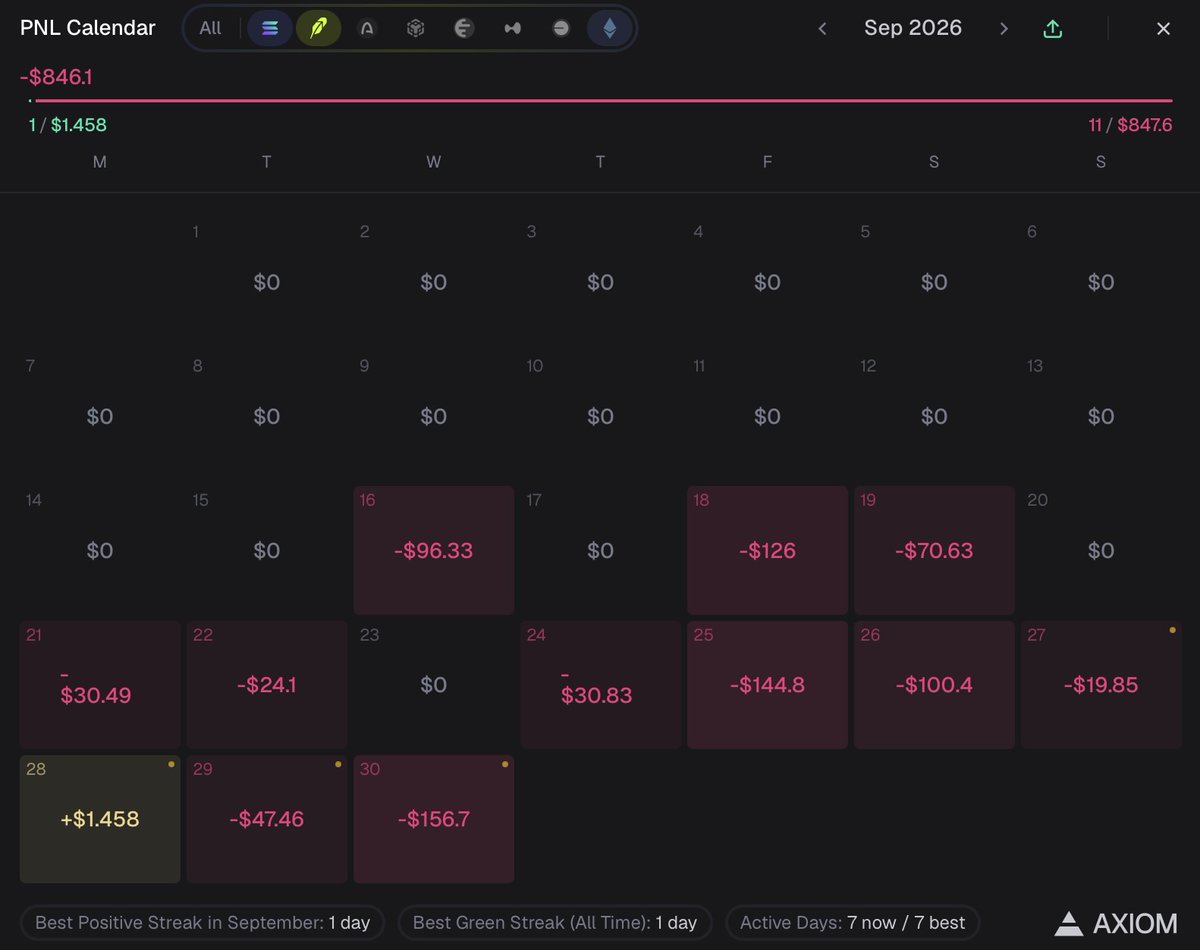Select the Hyperliquid bowtie chain icon
This screenshot has height=950, width=1200.
(x=512, y=28)
